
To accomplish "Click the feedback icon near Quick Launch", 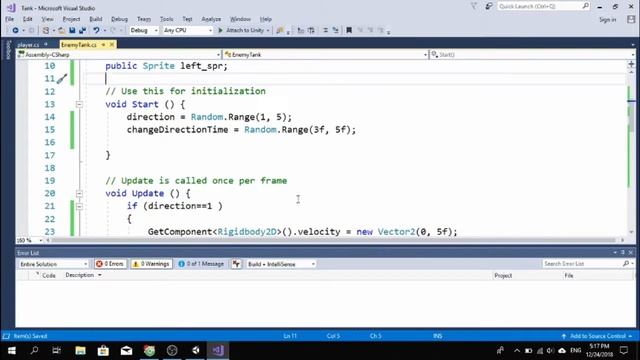I will pyautogui.click(x=489, y=6).
